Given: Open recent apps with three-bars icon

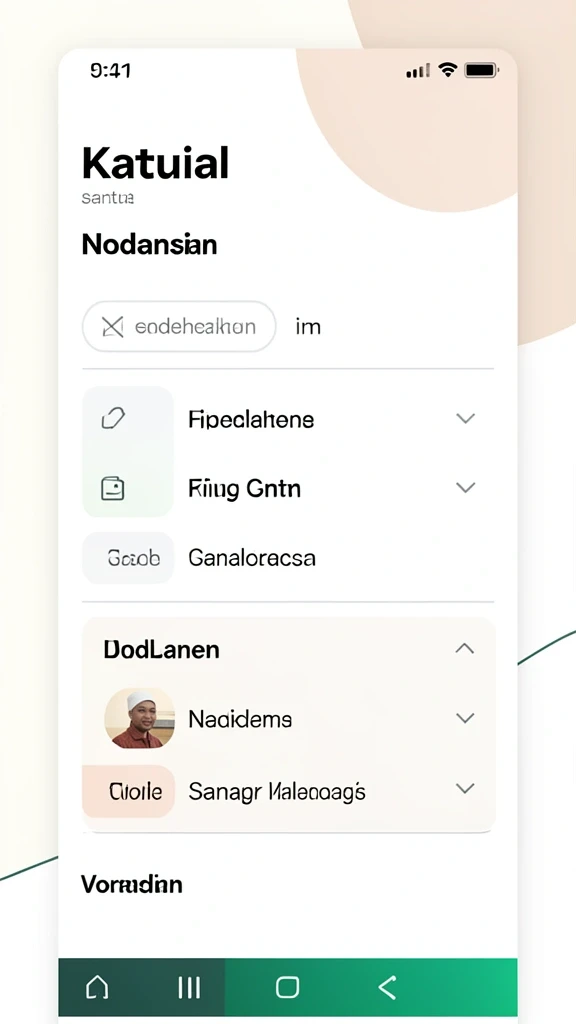Looking at the screenshot, I should coord(189,987).
